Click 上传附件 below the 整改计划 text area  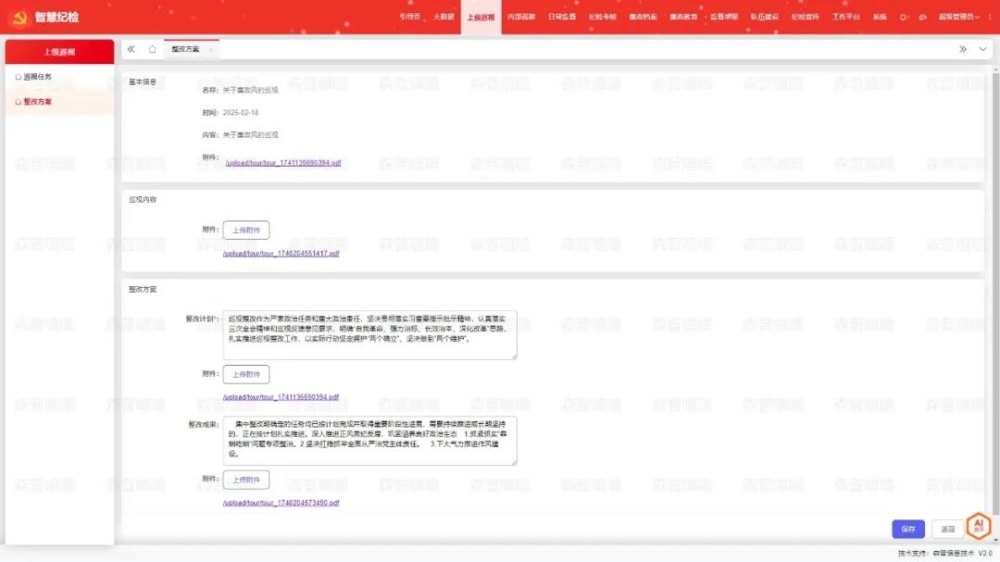tap(246, 374)
